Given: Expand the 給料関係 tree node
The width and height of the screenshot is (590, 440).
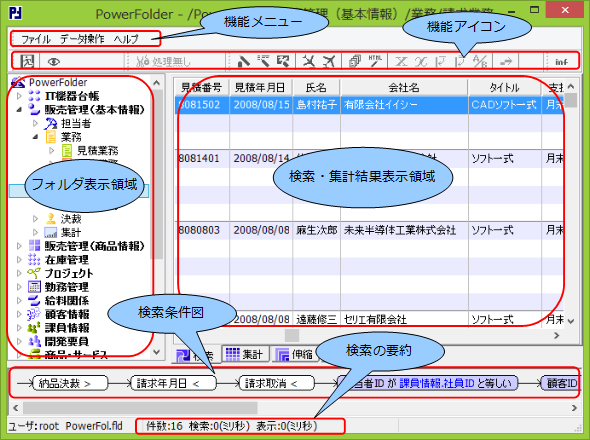Looking at the screenshot, I should point(19,300).
